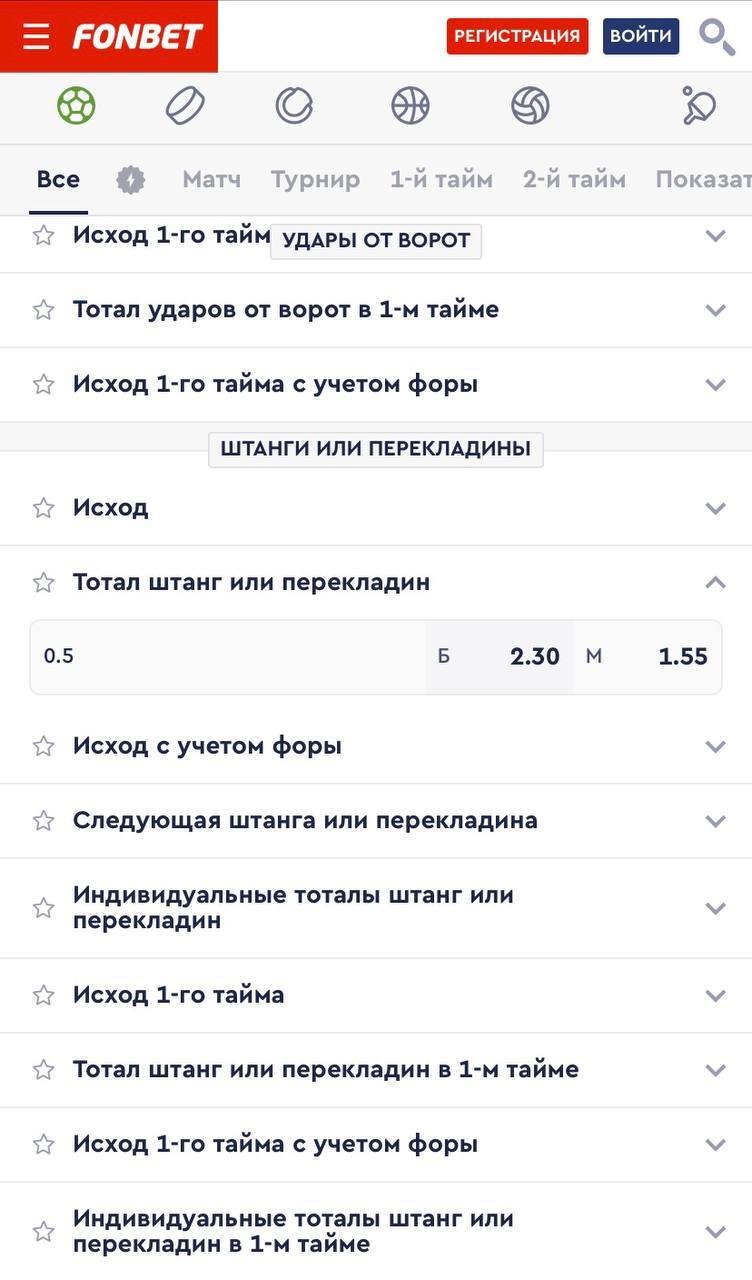Switch to the 1-й тайм tab
This screenshot has width=752, height=1280.
pos(441,180)
